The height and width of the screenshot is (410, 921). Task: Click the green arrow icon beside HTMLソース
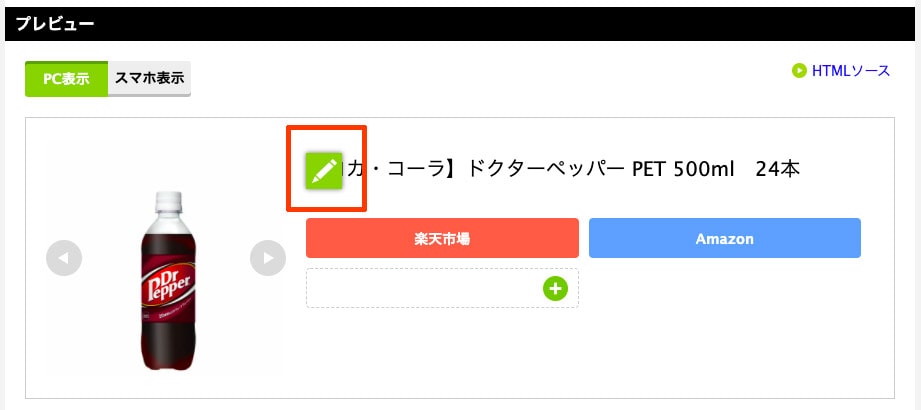click(x=799, y=71)
